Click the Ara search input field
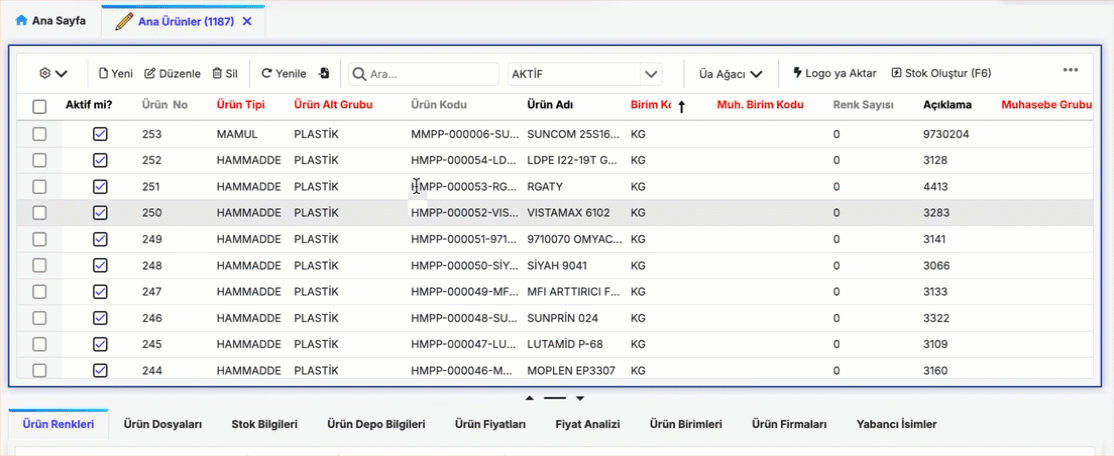The width and height of the screenshot is (1114, 456). pos(430,74)
